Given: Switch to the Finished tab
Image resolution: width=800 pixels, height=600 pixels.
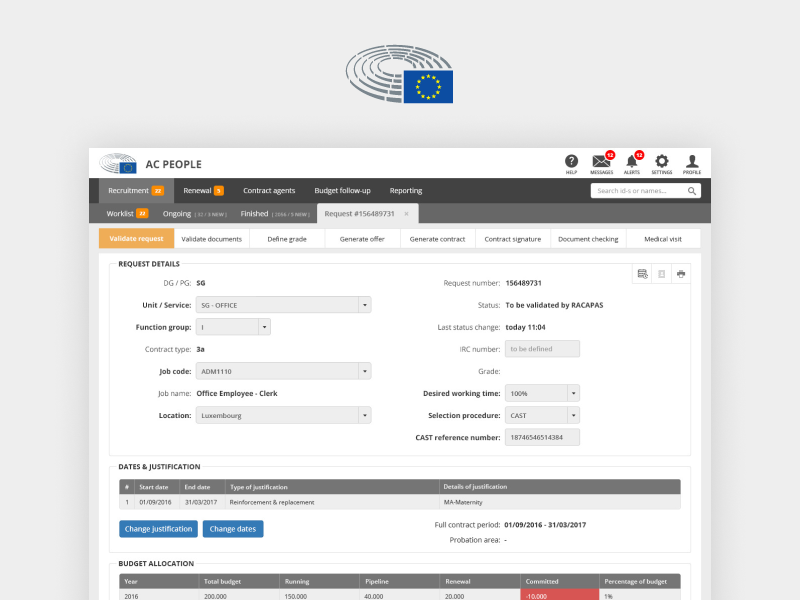Looking at the screenshot, I should [274, 213].
